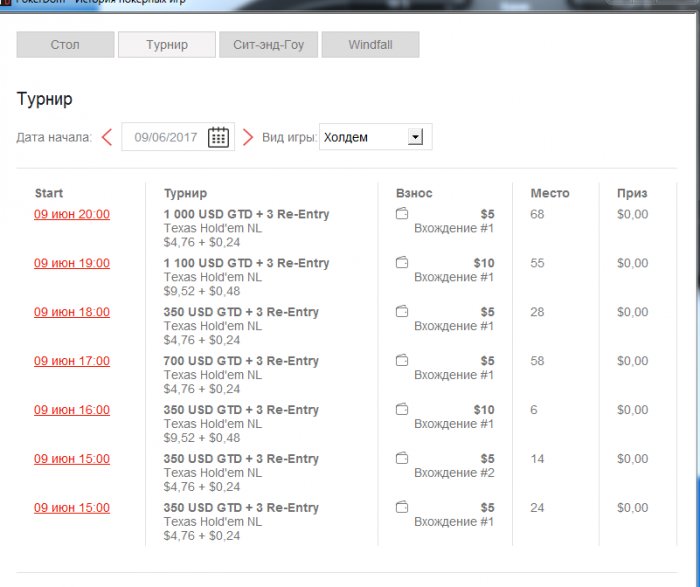Click wallet icon for 19:00 tournament
Screen dimensions: 700x587
tap(402, 262)
